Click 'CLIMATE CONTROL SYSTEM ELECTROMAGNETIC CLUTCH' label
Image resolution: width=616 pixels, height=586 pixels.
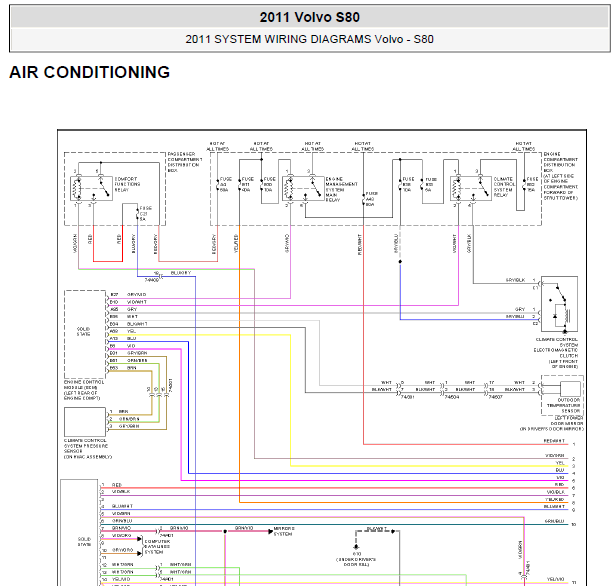[x=557, y=348]
